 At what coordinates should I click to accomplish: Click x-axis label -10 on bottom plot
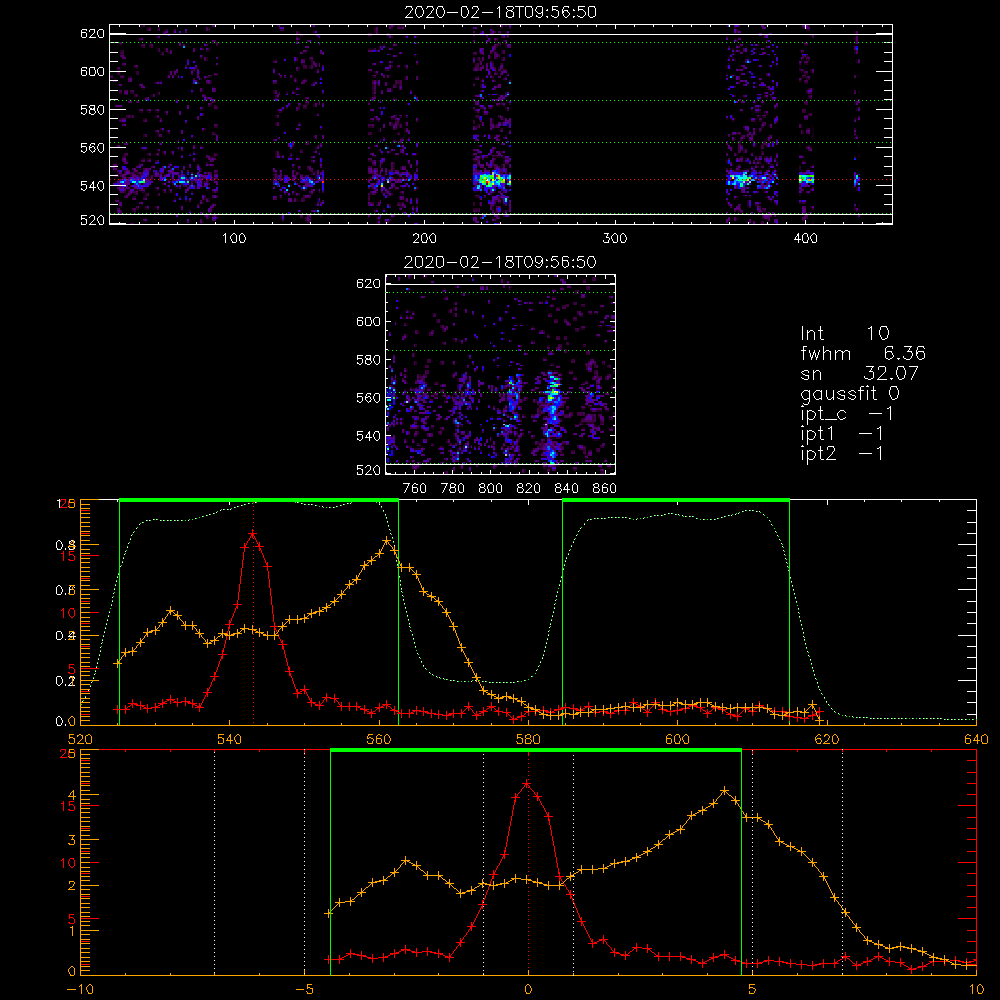[x=80, y=989]
